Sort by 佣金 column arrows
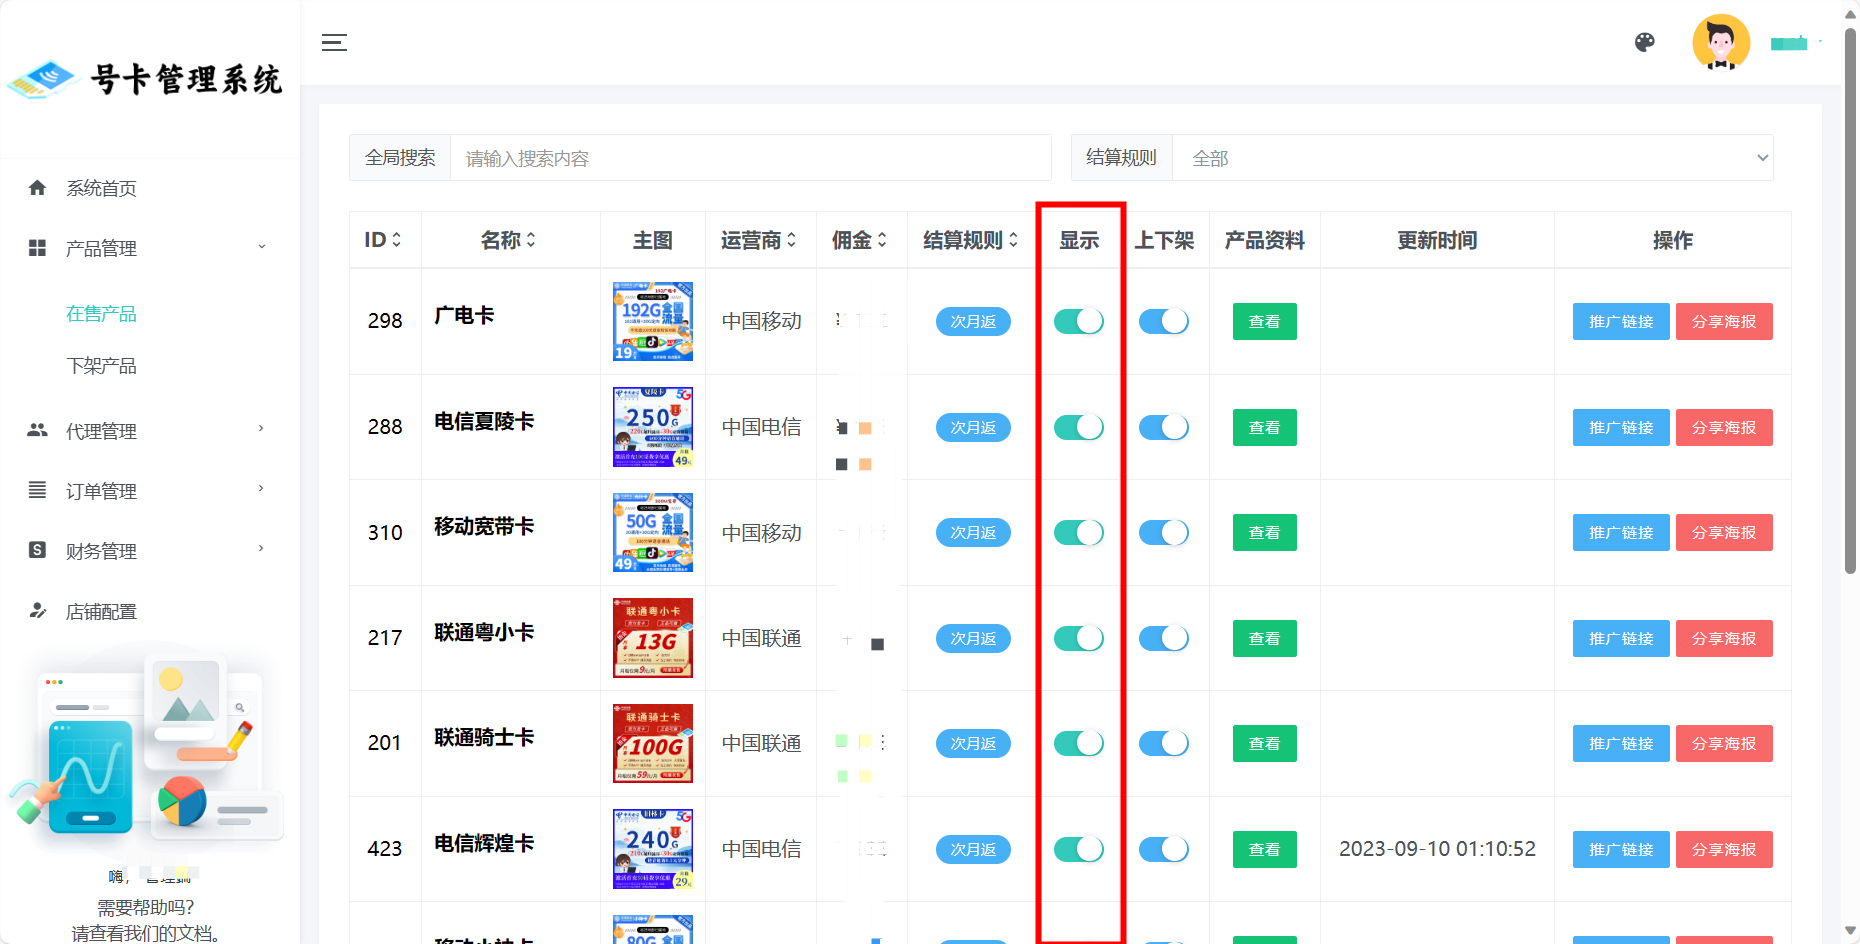This screenshot has width=1860, height=944. point(883,240)
